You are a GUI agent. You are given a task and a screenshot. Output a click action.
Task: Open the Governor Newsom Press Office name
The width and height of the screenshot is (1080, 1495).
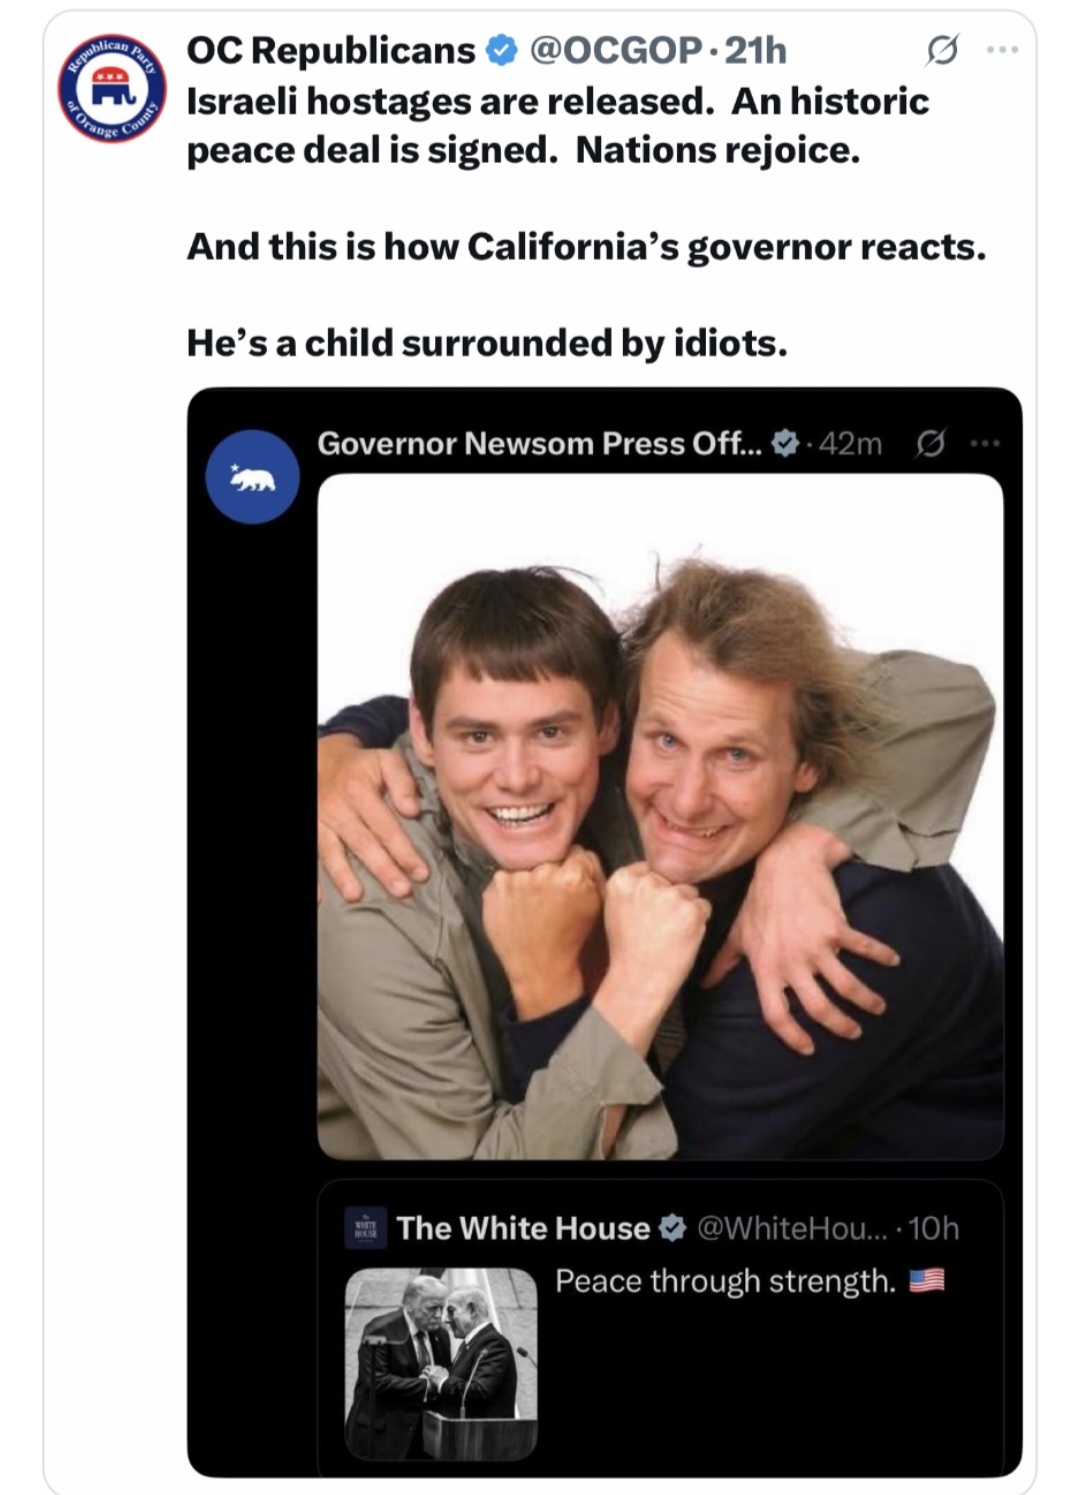pyautogui.click(x=539, y=443)
